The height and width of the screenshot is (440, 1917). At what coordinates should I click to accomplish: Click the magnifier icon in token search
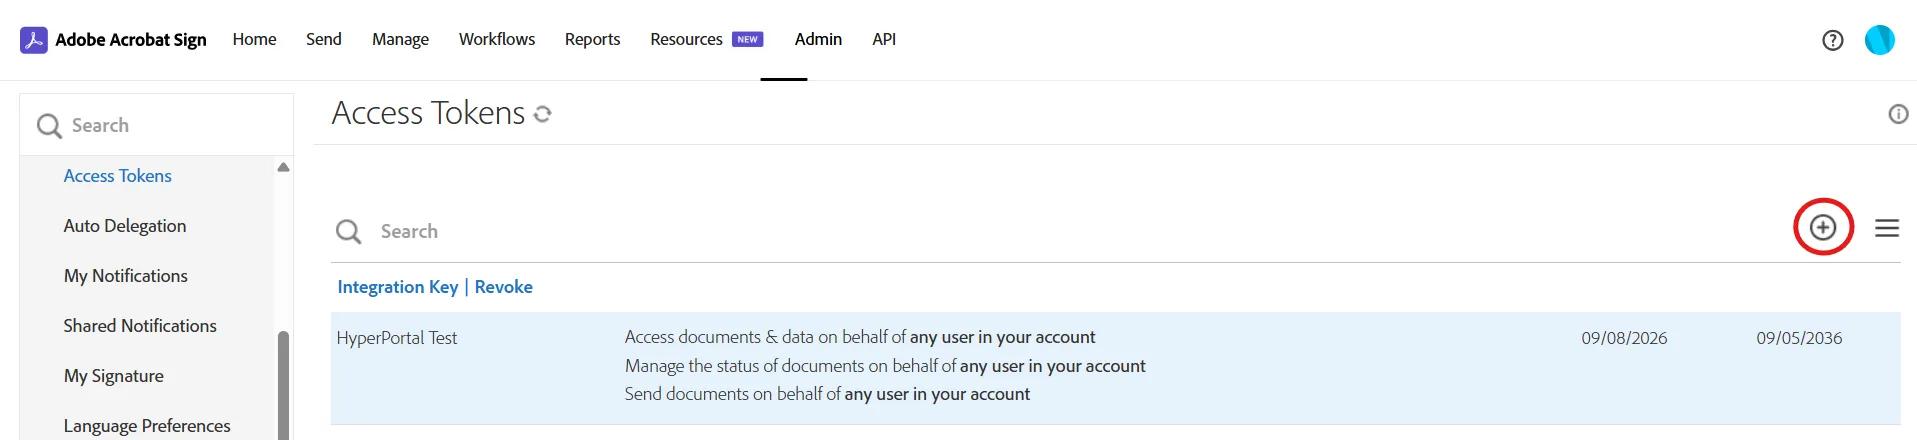point(348,232)
